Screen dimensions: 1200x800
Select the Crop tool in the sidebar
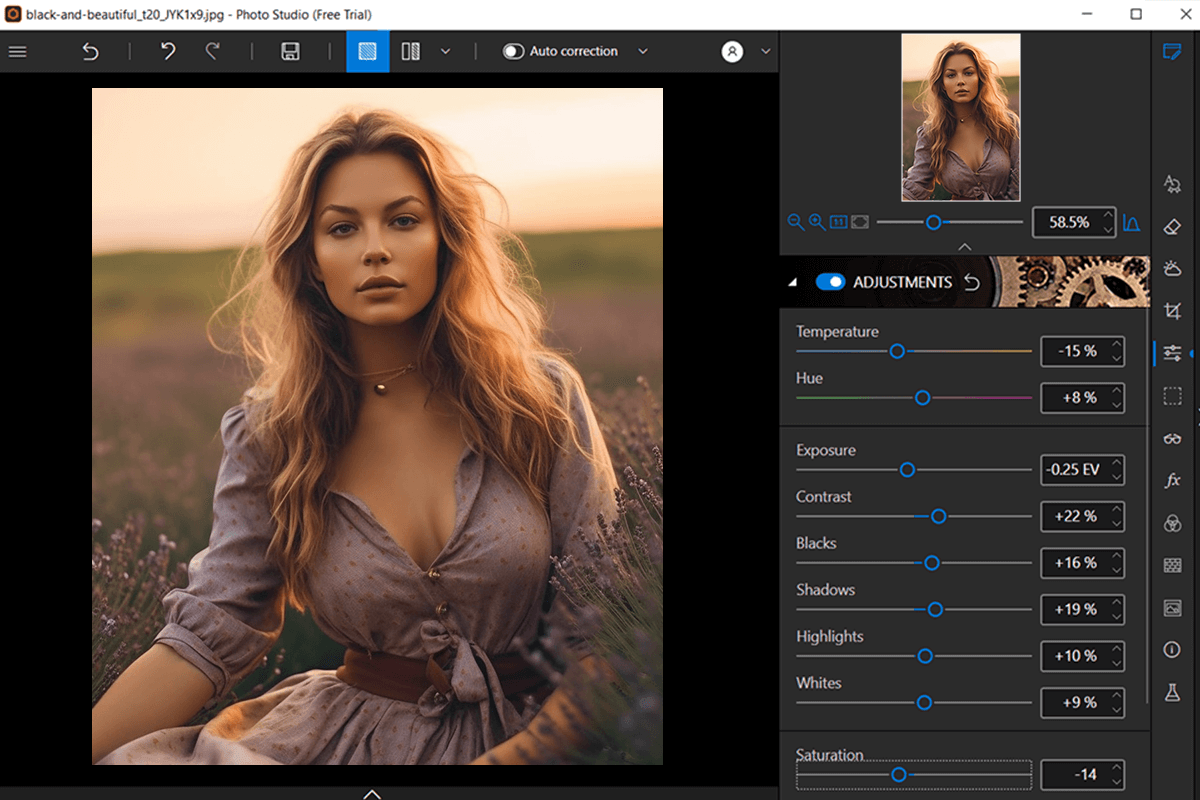(x=1172, y=311)
